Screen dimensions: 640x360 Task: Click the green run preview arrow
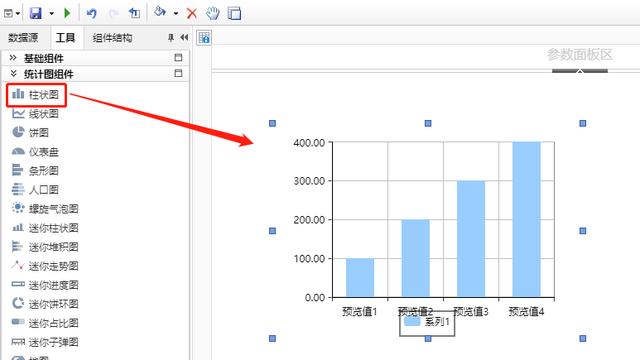click(67, 13)
